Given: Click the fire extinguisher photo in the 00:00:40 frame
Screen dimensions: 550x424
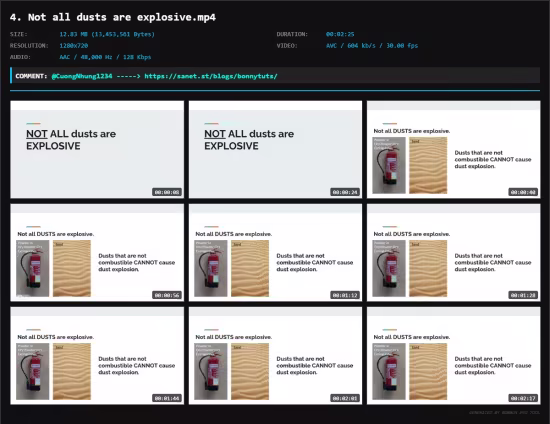Looking at the screenshot, I should pos(389,166).
